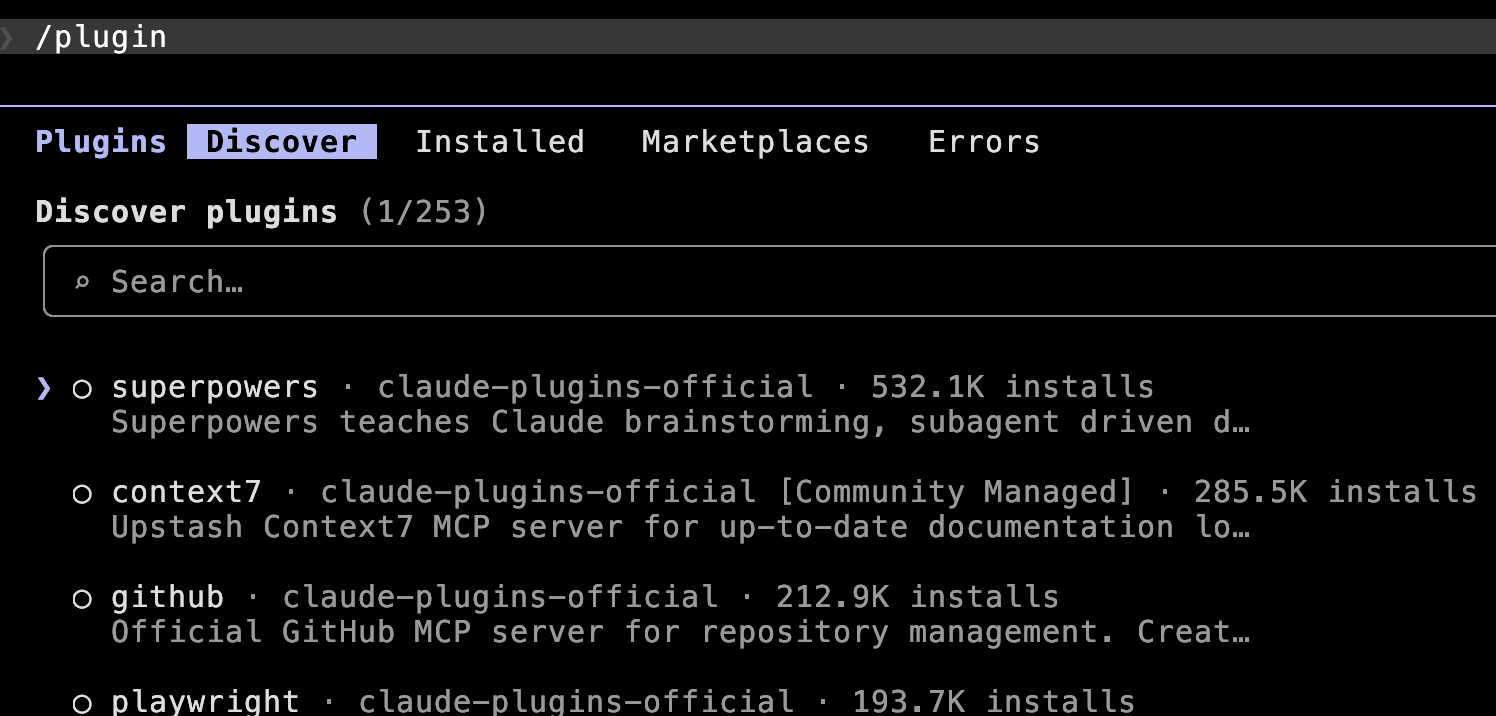Click the Plugins heading label
The height and width of the screenshot is (716, 1496).
pos(100,141)
